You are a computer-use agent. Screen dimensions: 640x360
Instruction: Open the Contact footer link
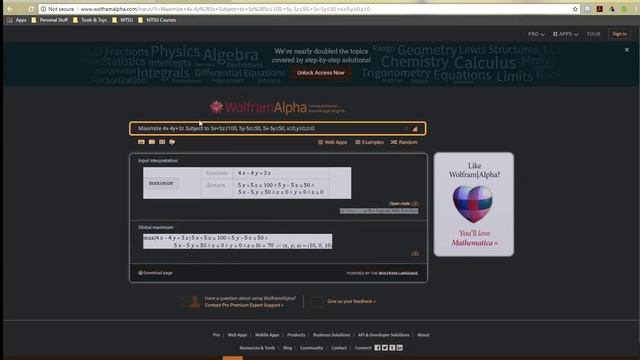339,348
